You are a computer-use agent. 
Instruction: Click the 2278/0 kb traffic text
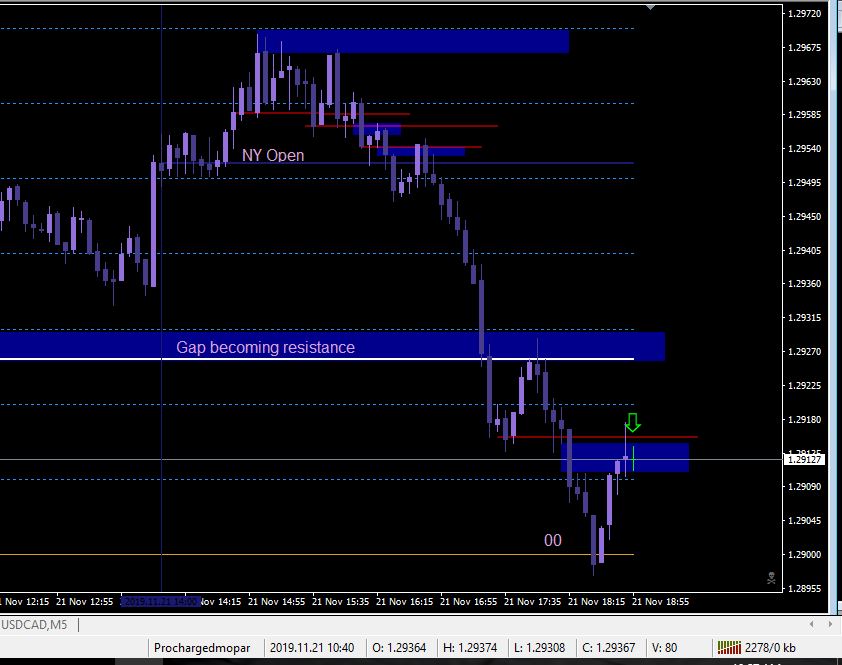(770, 648)
